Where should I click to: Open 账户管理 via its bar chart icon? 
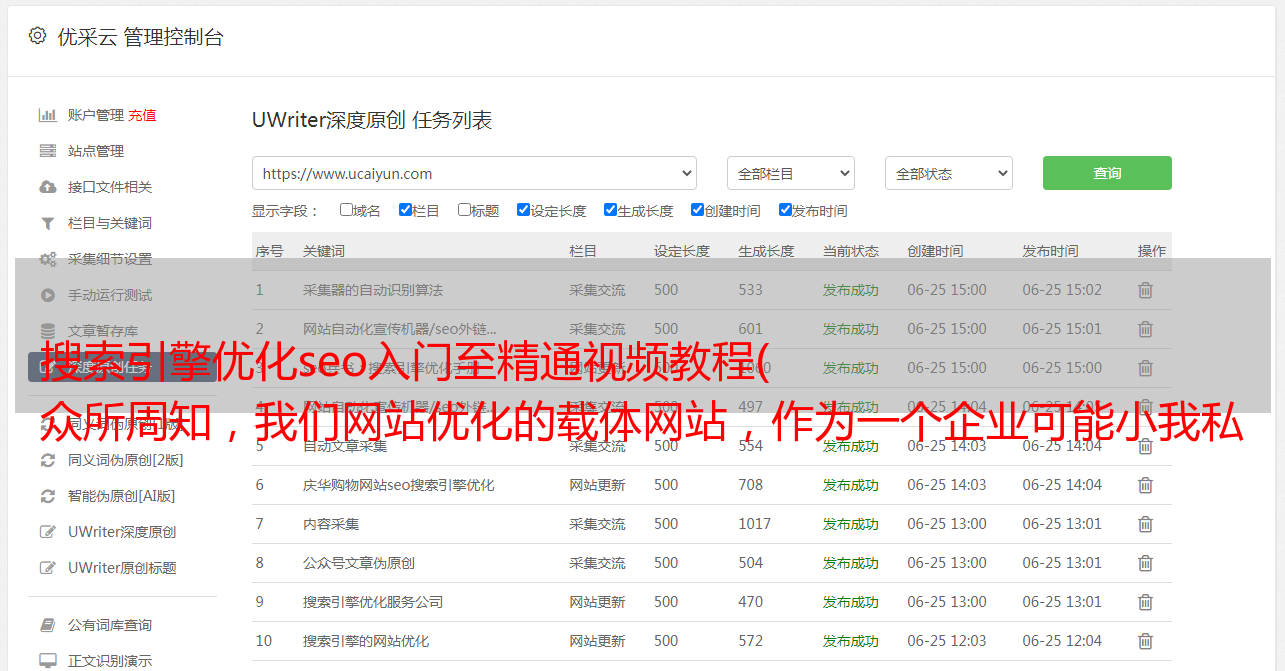[47, 115]
